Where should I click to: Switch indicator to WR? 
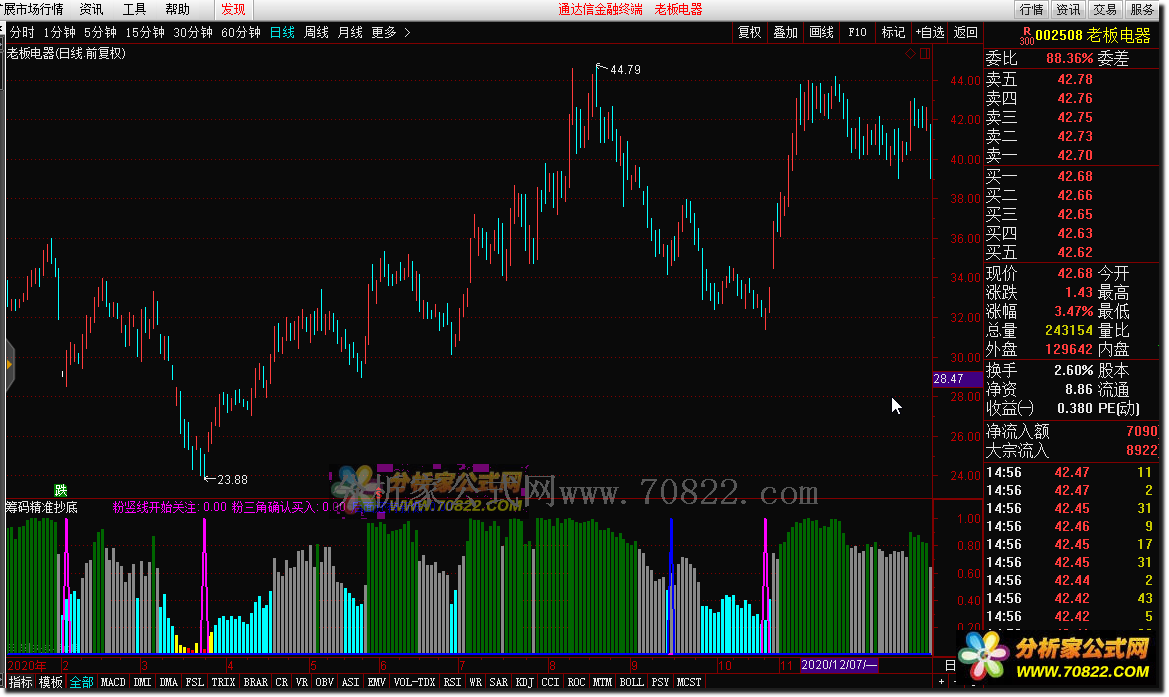point(475,682)
